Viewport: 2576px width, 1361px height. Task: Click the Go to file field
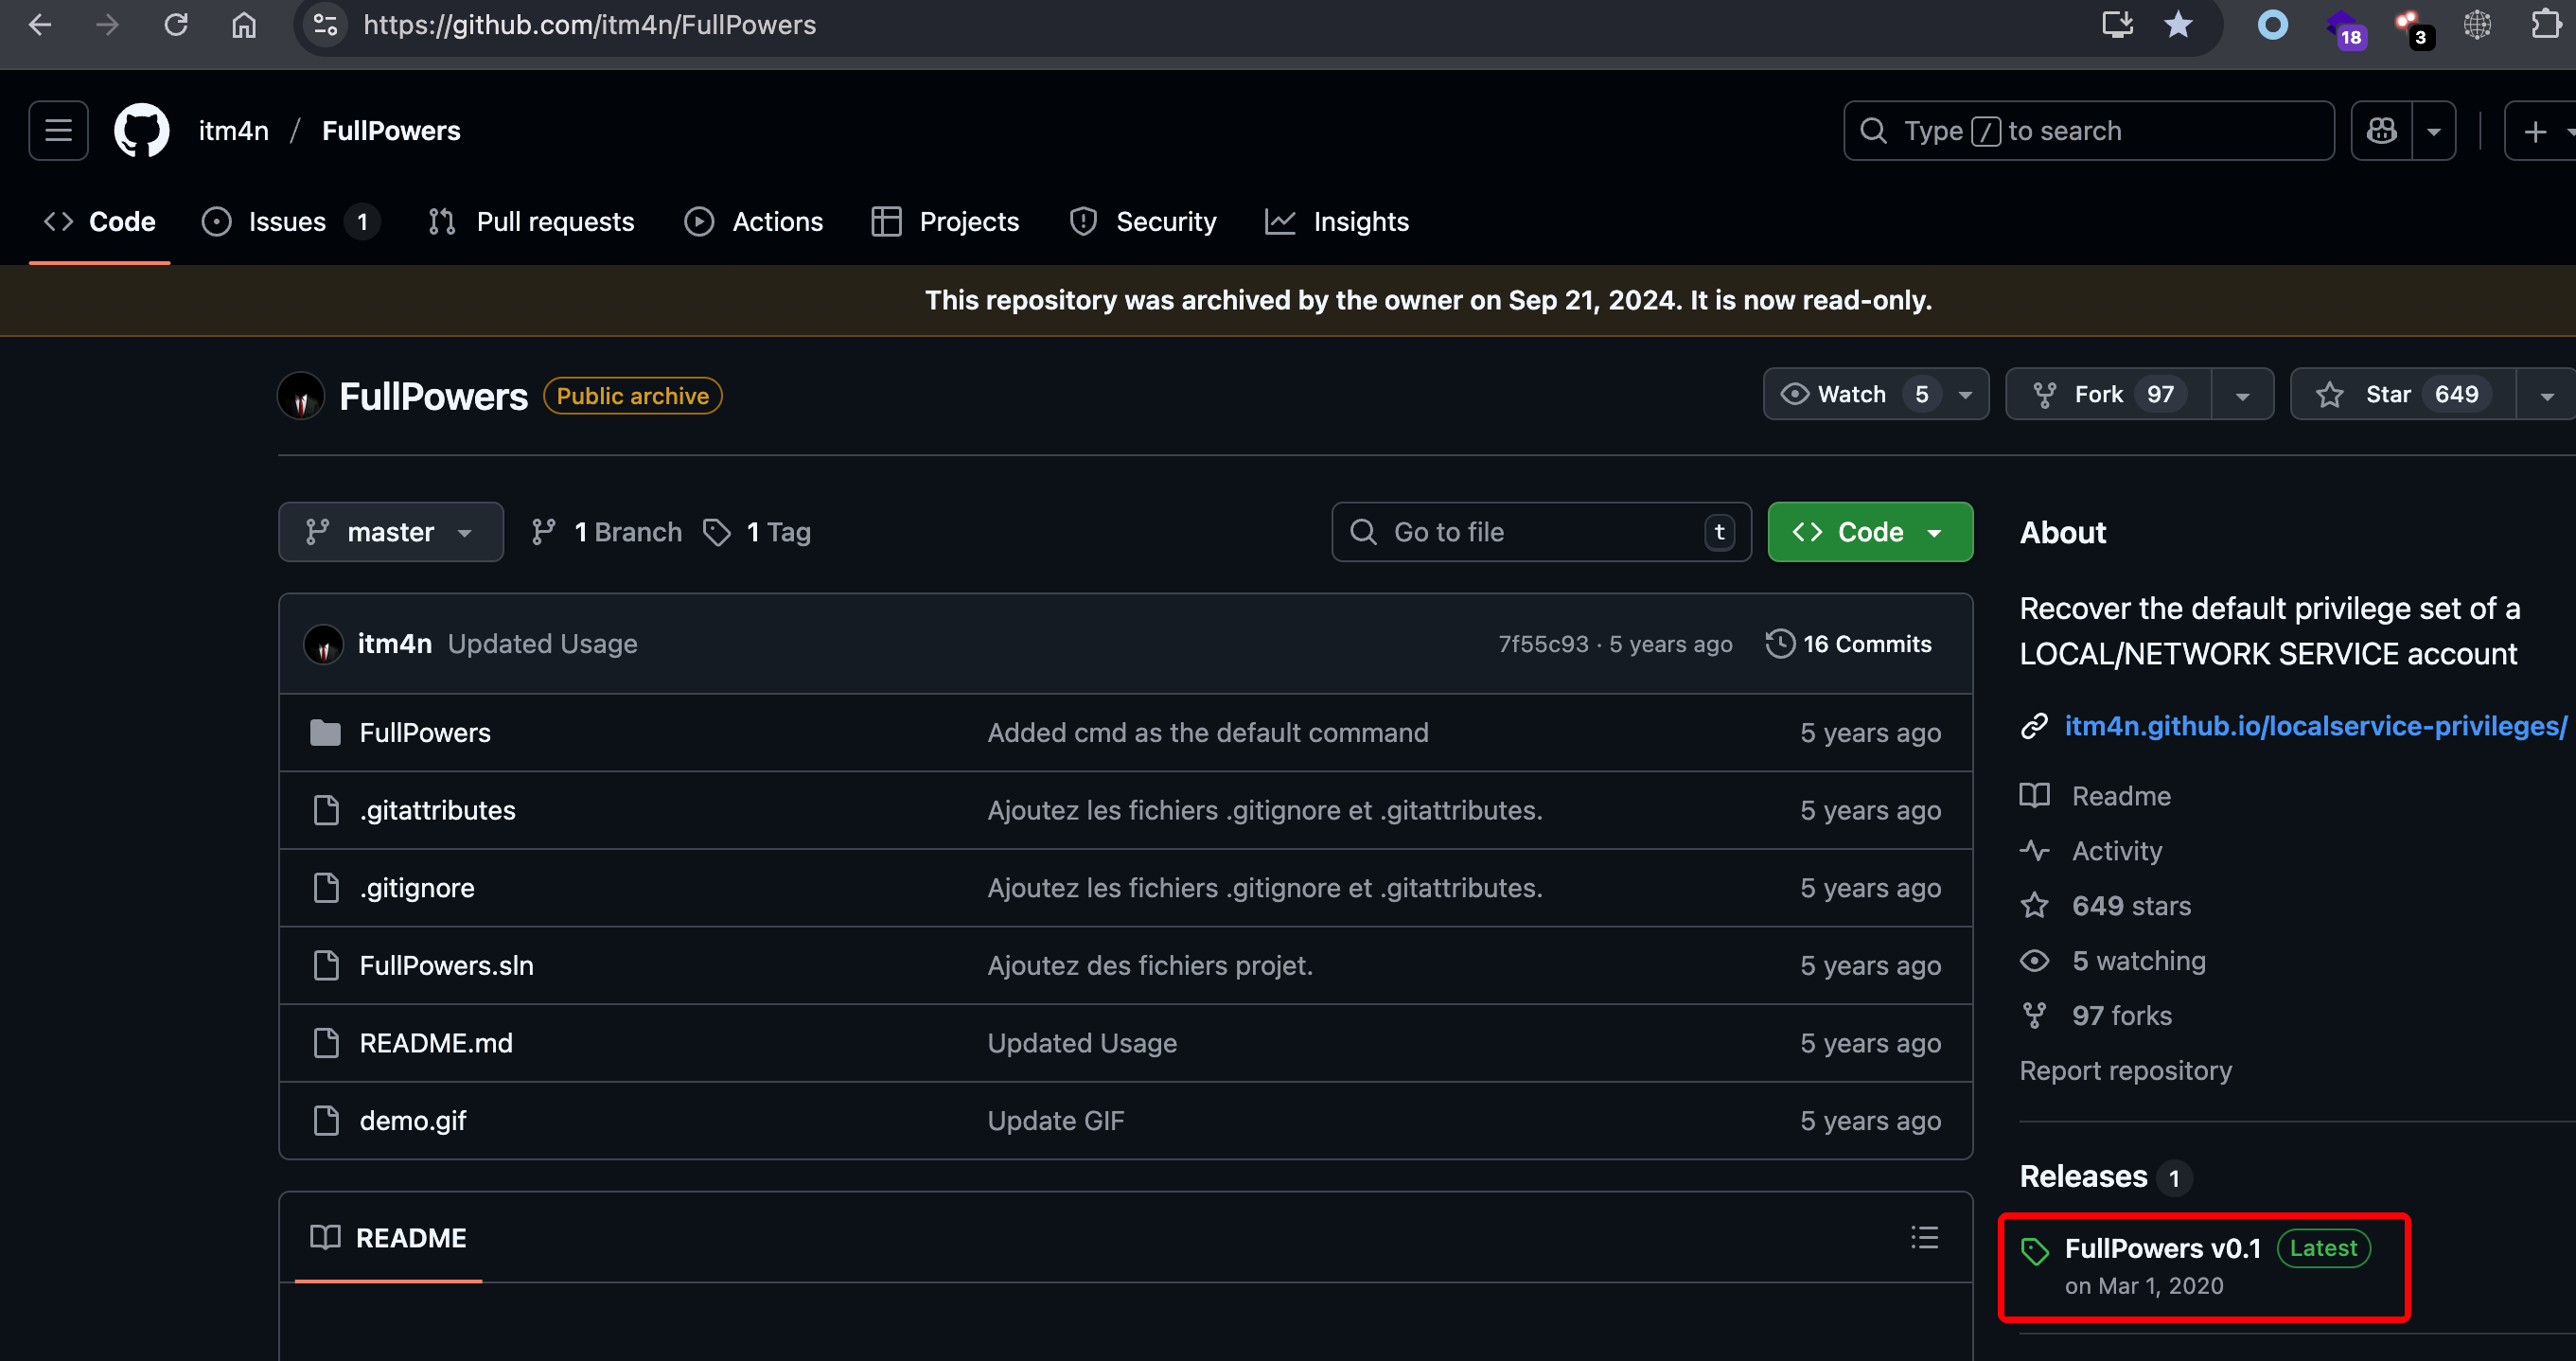pos(1540,532)
